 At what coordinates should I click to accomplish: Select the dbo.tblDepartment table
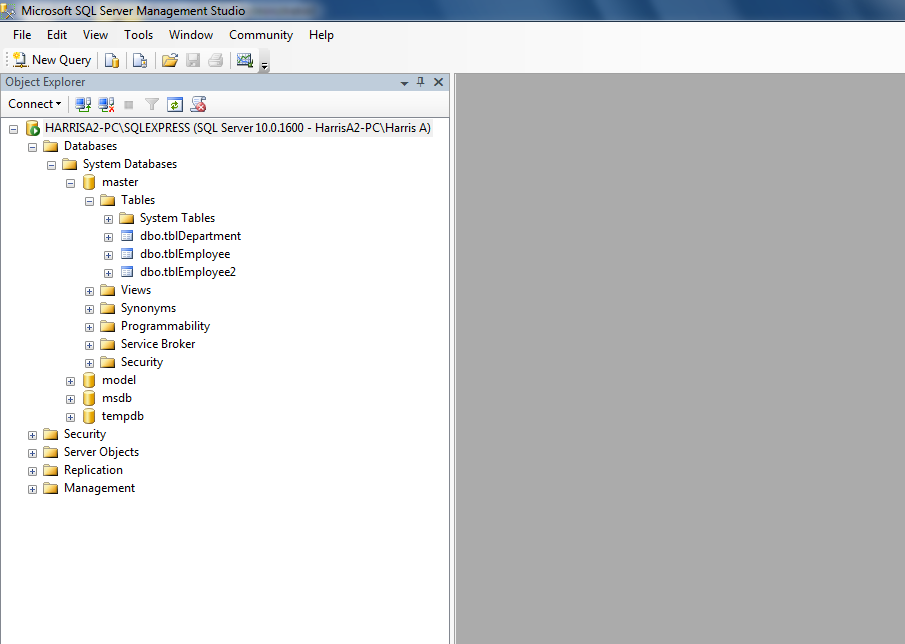click(189, 236)
